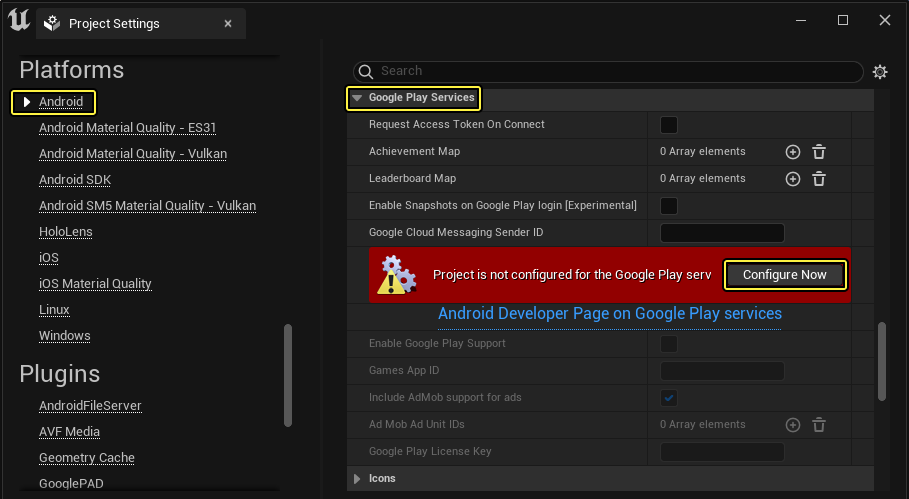Click the Plugins heading

pos(60,374)
